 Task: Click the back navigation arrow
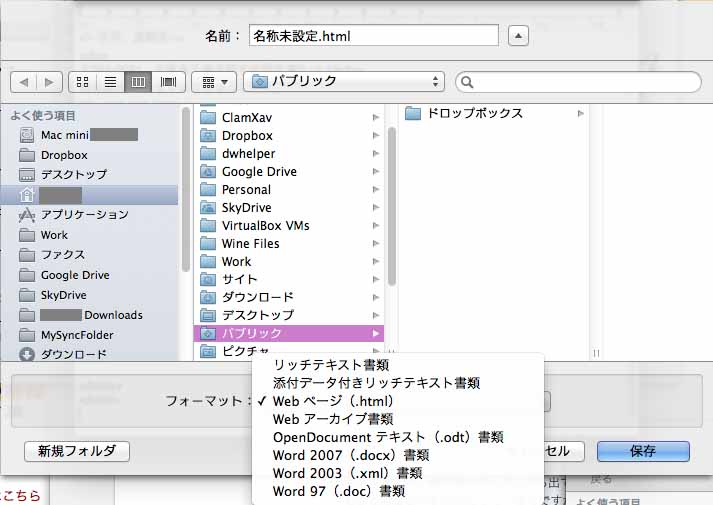tap(24, 82)
